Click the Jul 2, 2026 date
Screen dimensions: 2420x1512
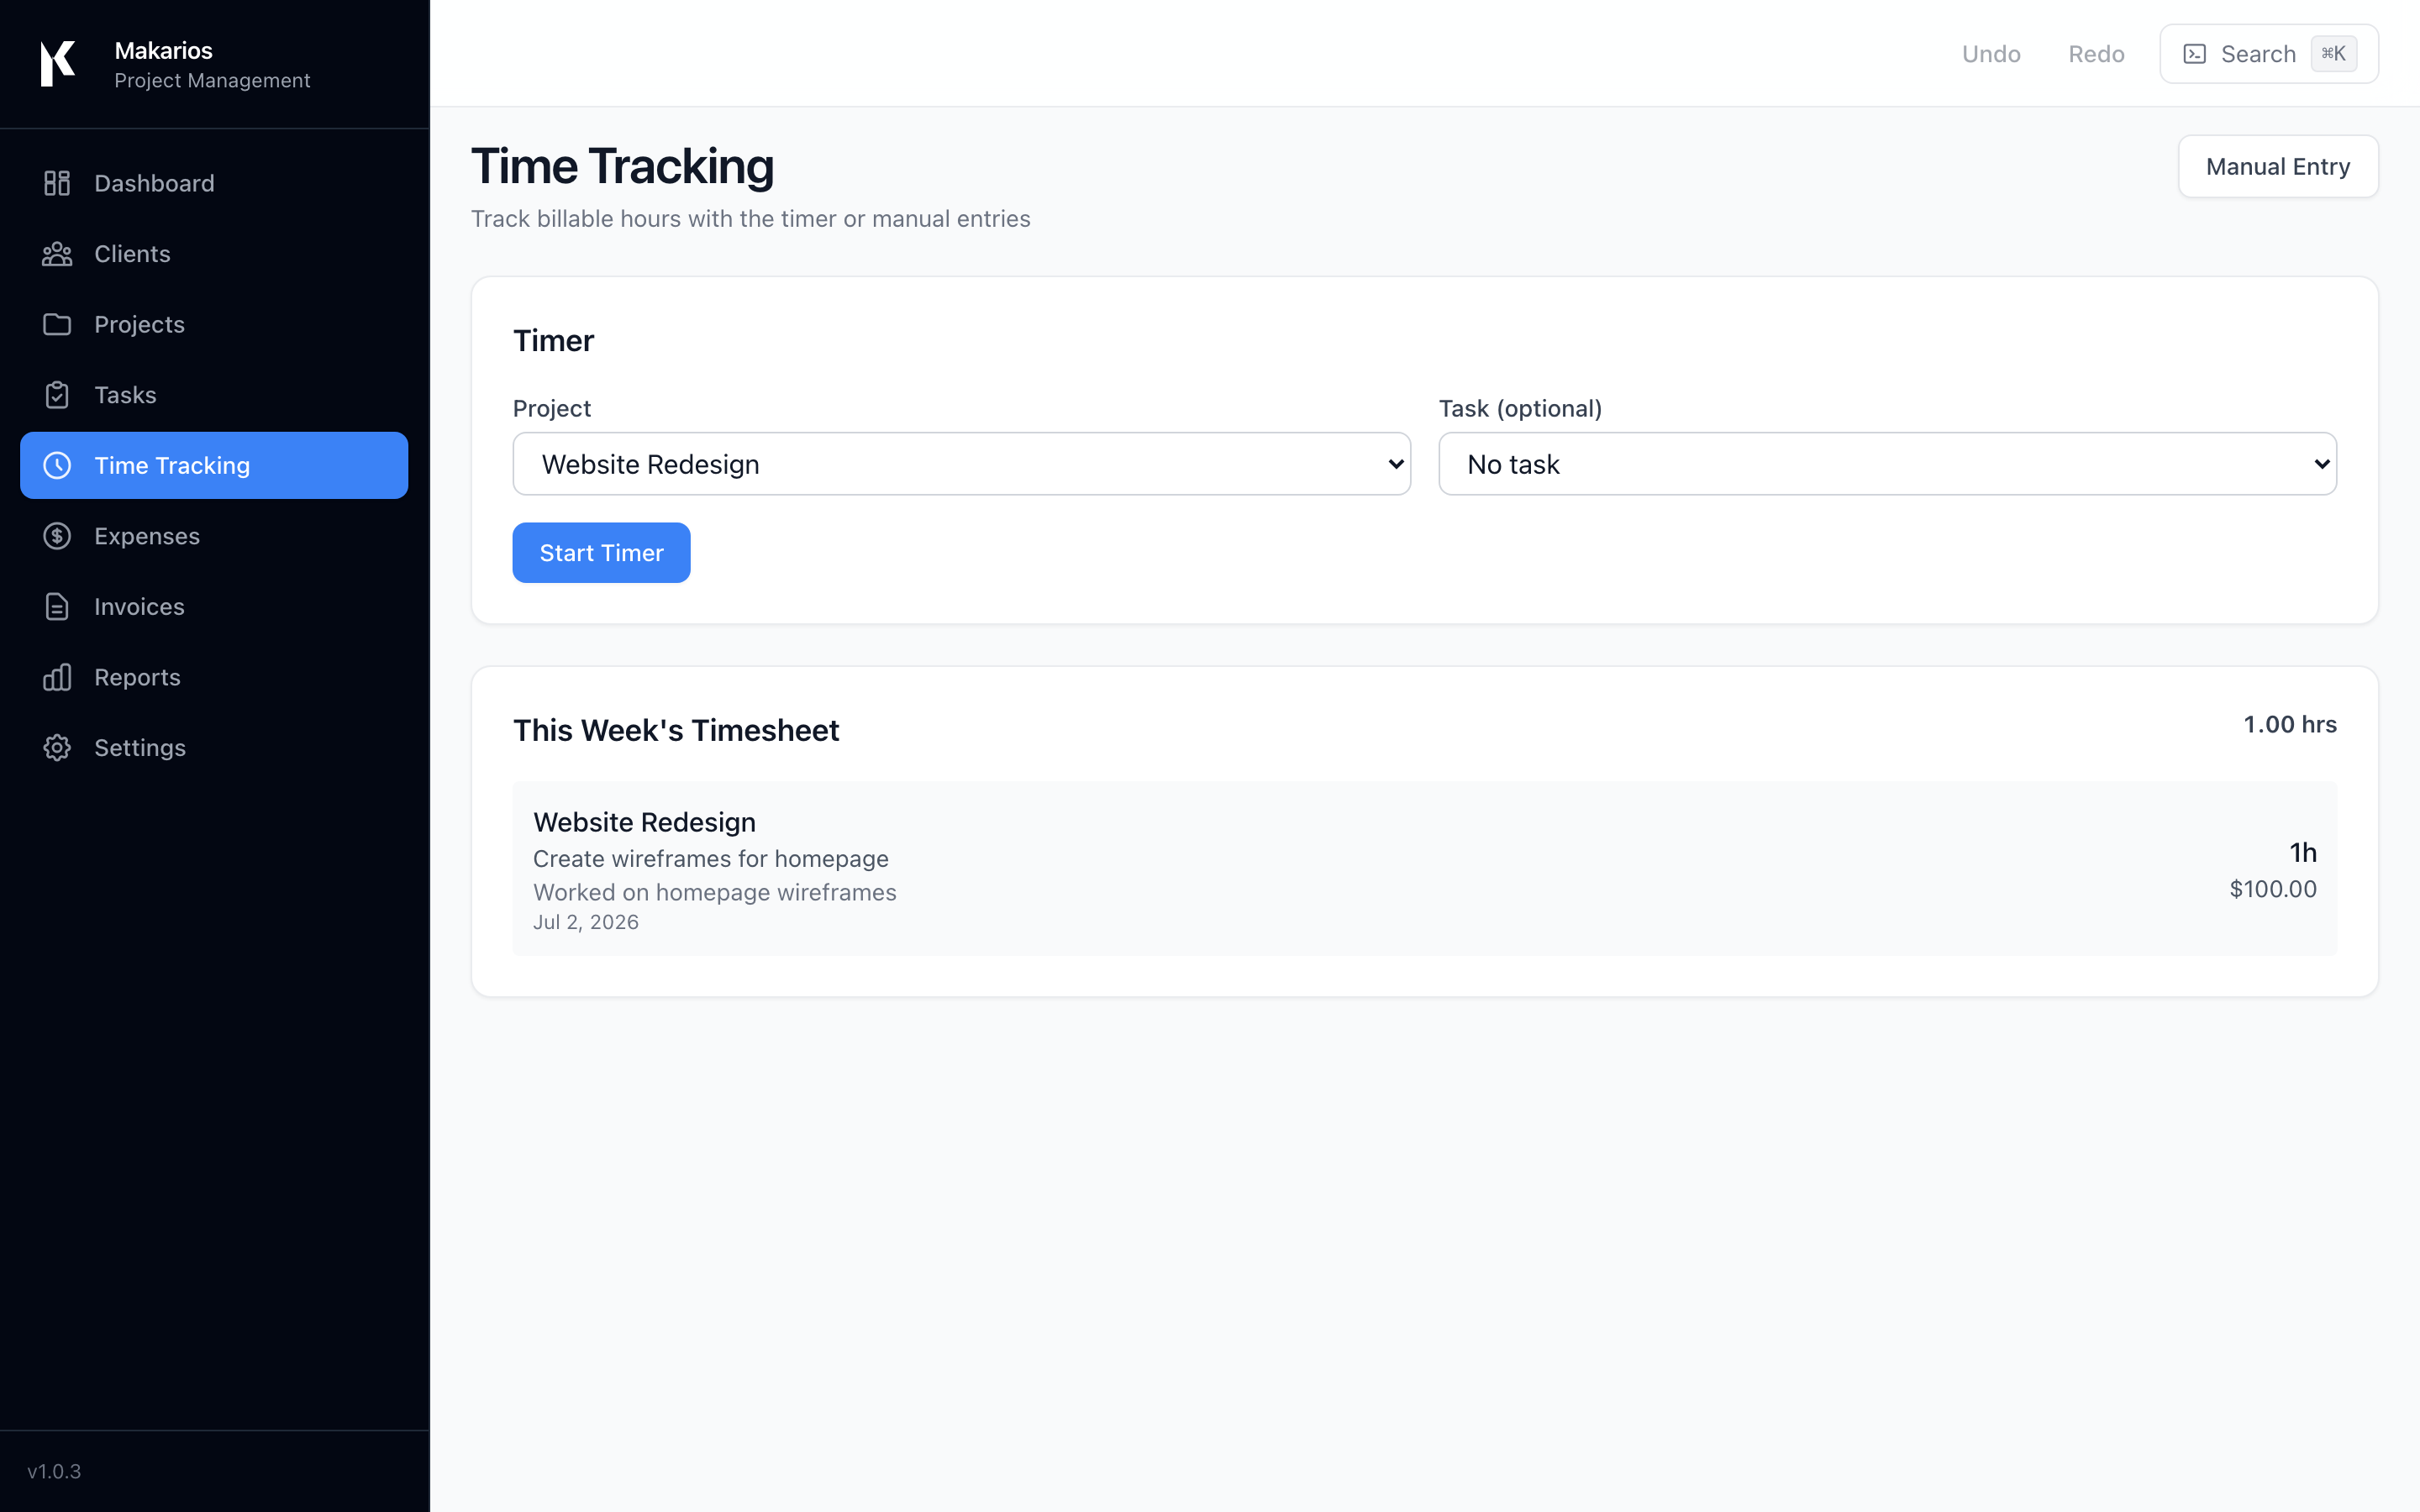[x=586, y=922]
